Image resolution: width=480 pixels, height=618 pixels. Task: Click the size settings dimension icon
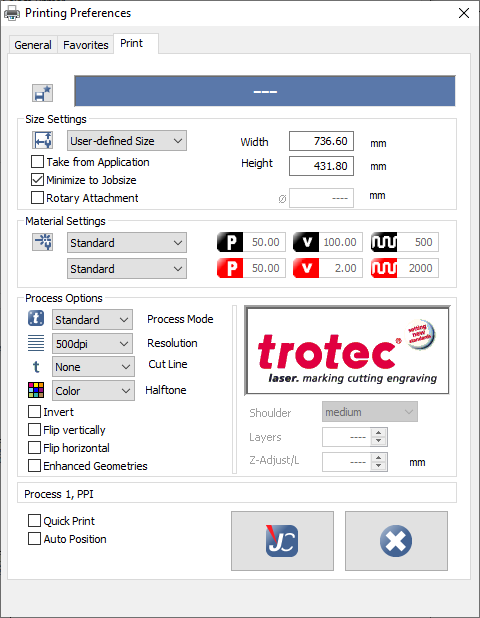(42, 140)
